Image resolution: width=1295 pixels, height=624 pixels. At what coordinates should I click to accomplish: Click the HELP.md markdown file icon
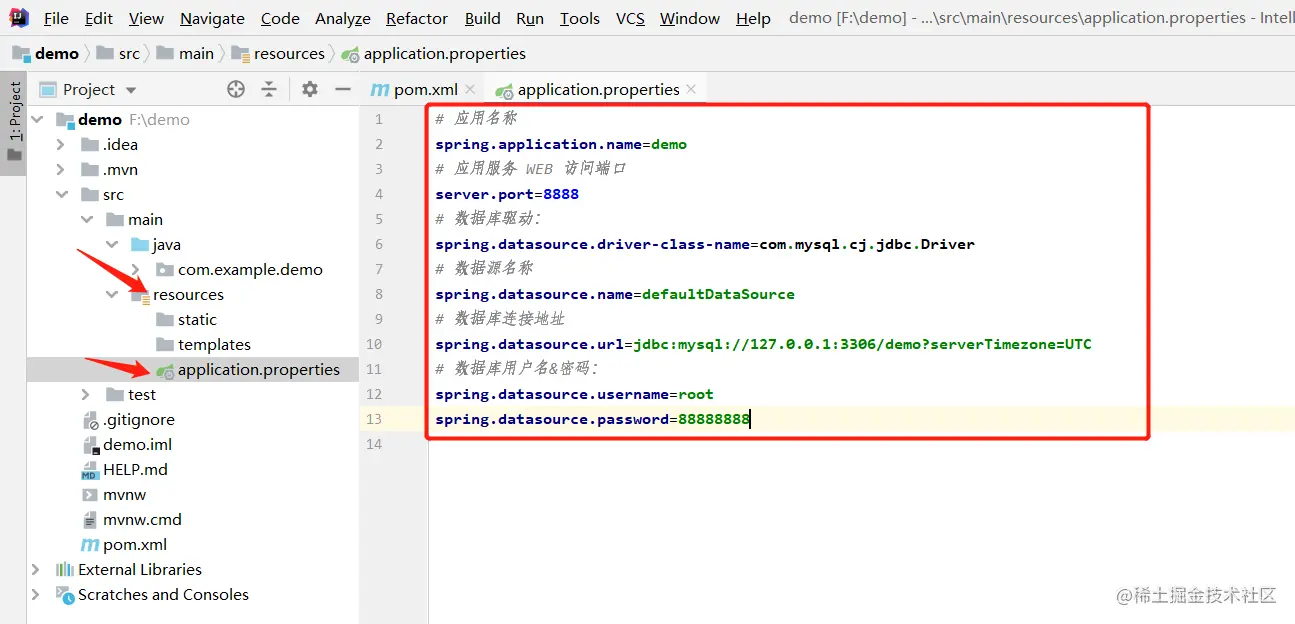pos(90,470)
